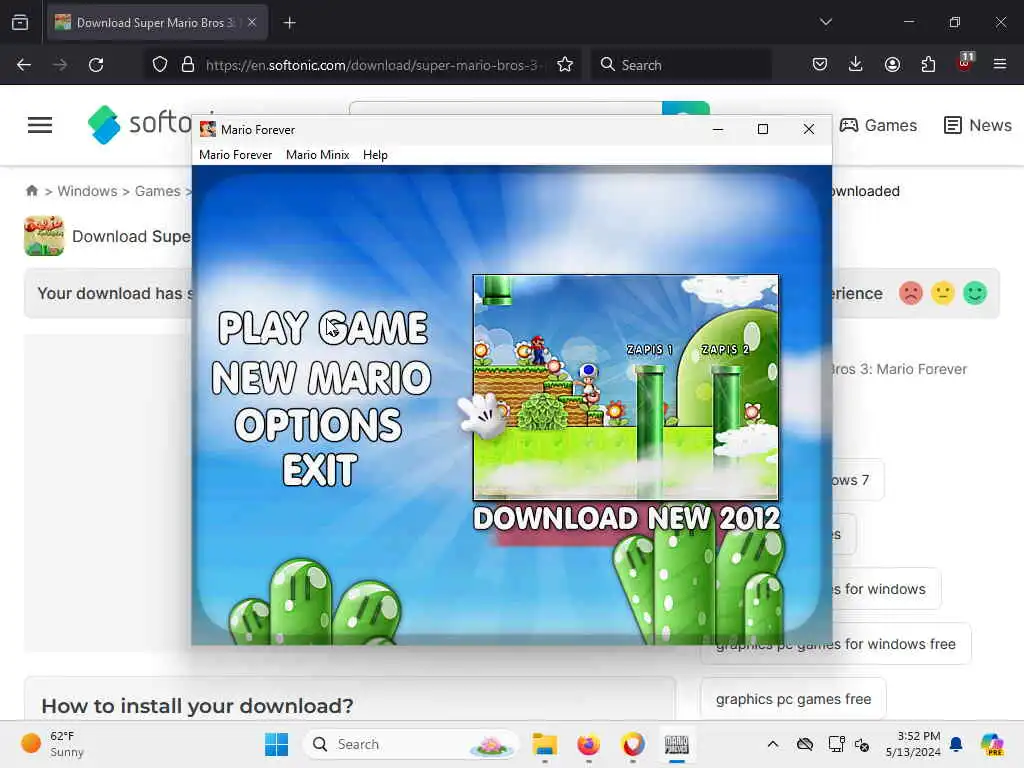Show hidden system tray icons

(x=773, y=744)
